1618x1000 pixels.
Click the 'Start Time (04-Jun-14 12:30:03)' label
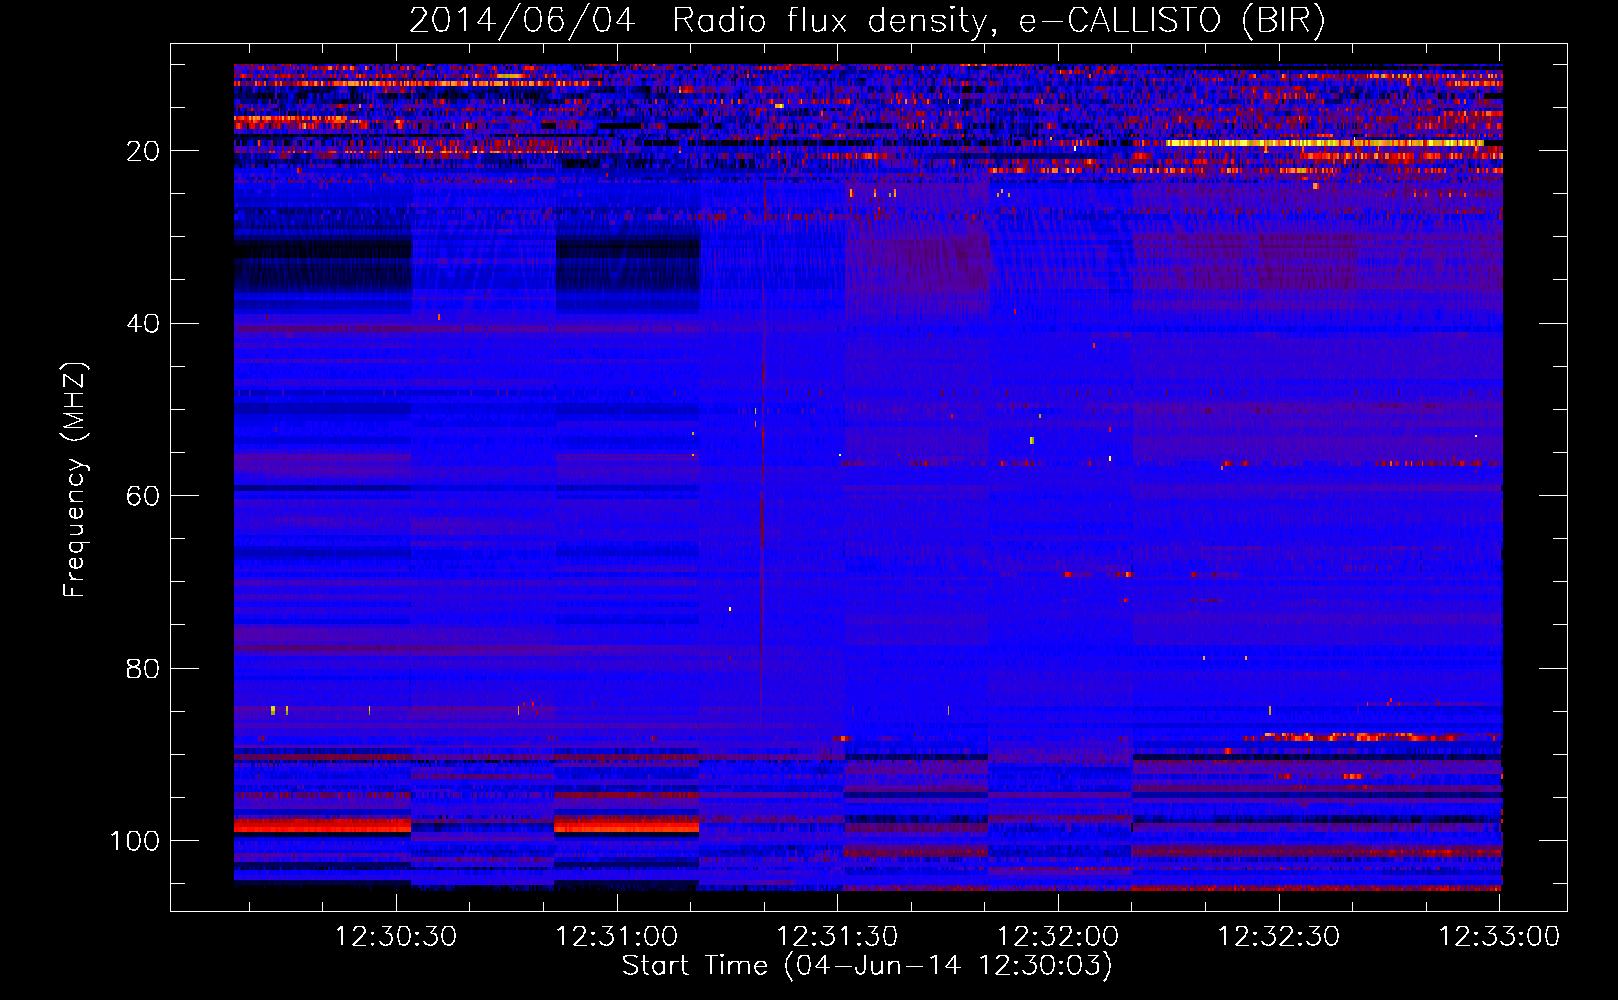click(867, 966)
